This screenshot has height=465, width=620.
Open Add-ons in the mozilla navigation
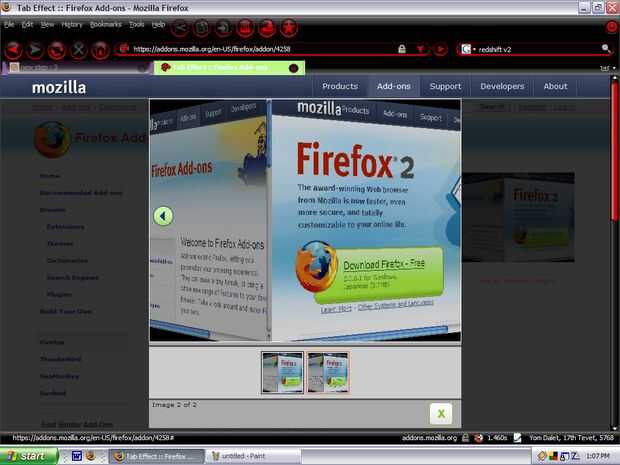coord(393,86)
